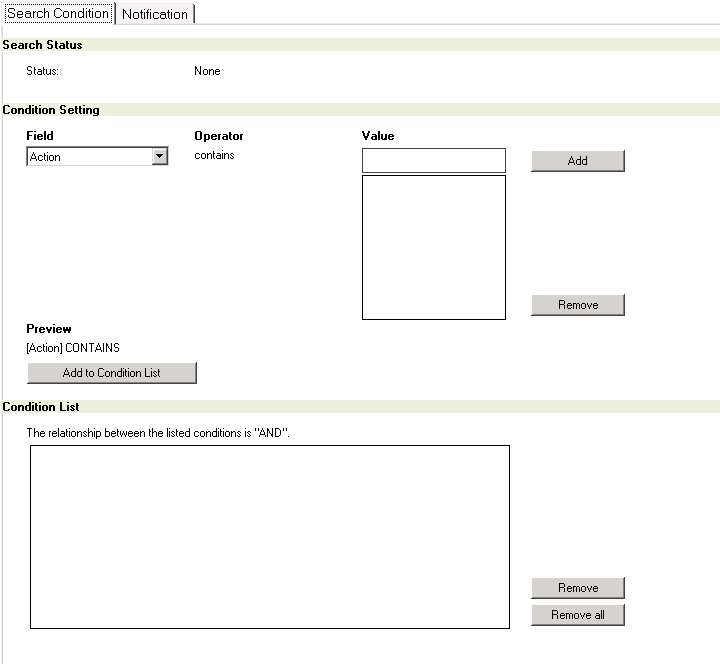Click the status value 'None'
720x664 pixels.
click(x=207, y=71)
